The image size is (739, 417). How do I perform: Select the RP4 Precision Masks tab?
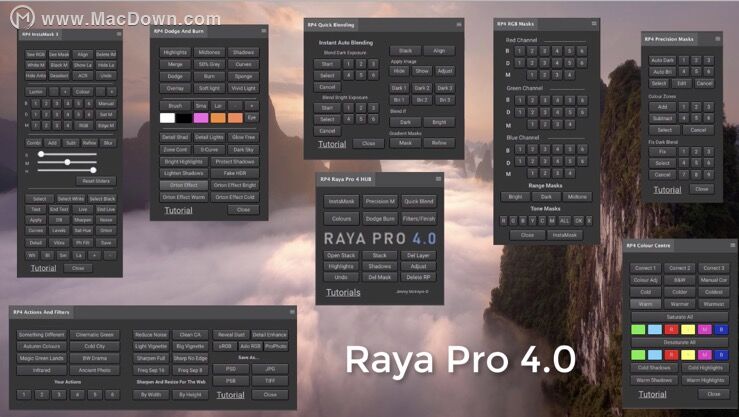pos(669,39)
